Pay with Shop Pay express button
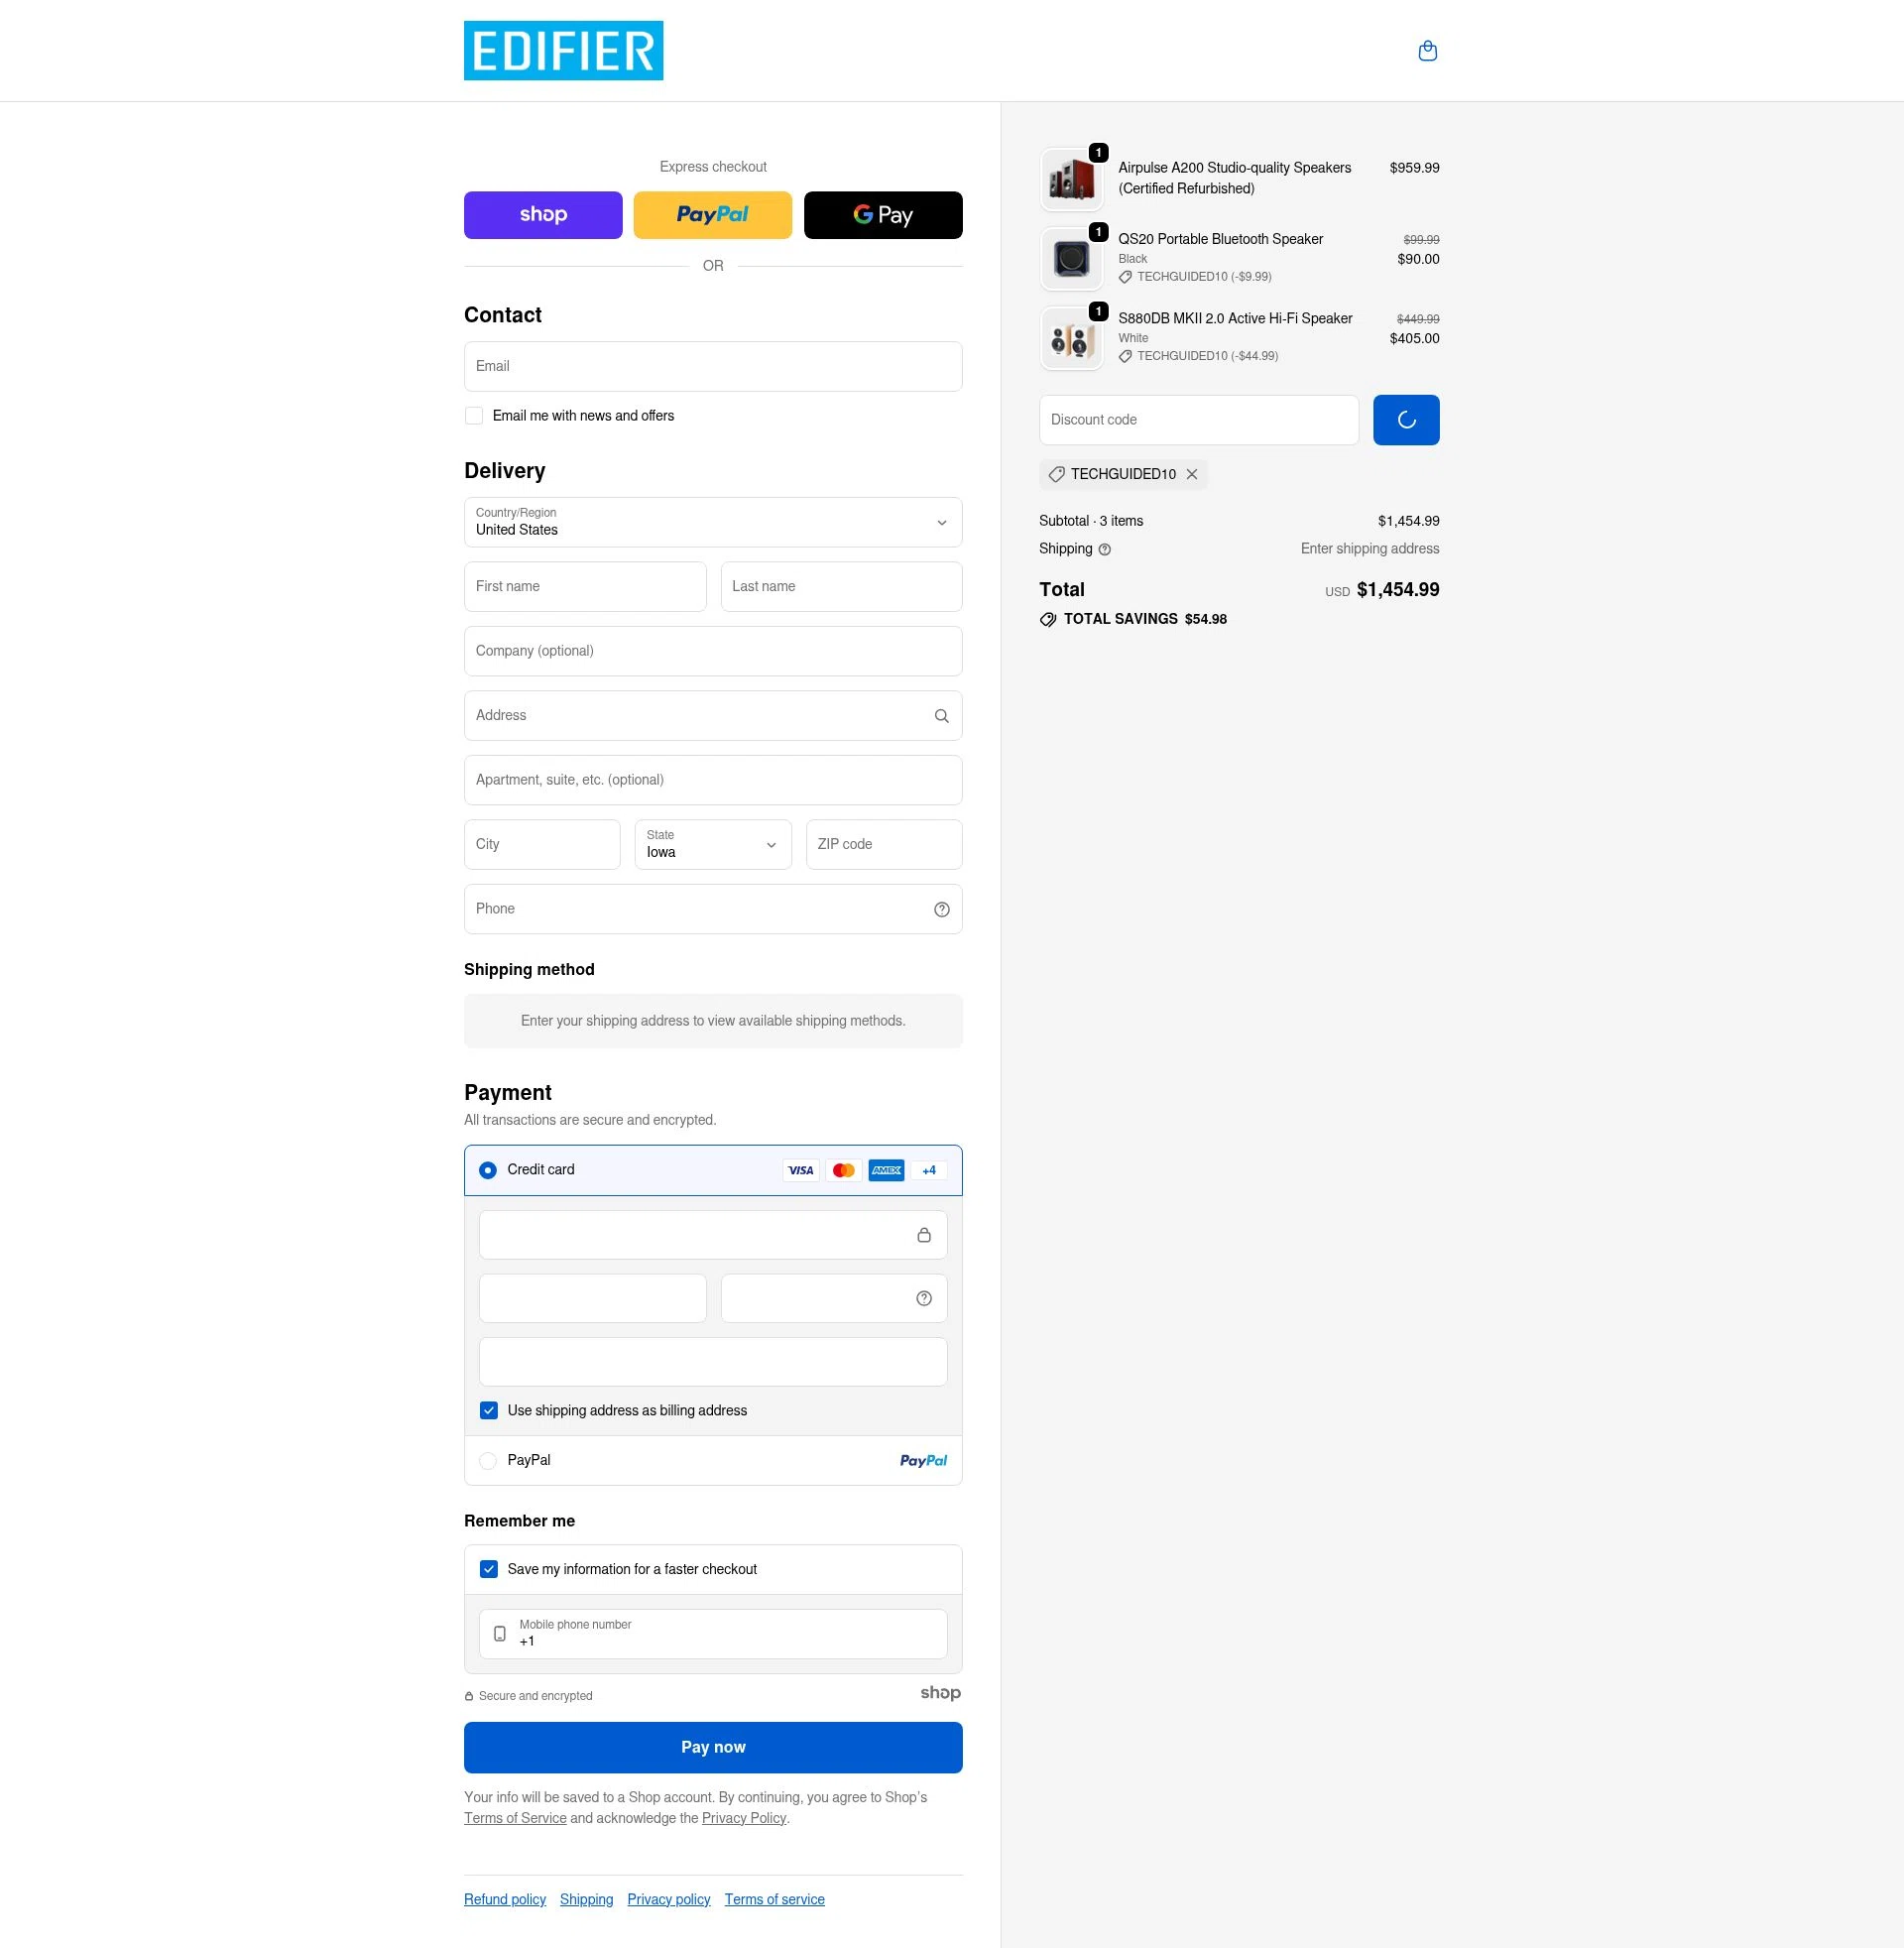Screen dimensions: 1904x1948 click(542, 215)
